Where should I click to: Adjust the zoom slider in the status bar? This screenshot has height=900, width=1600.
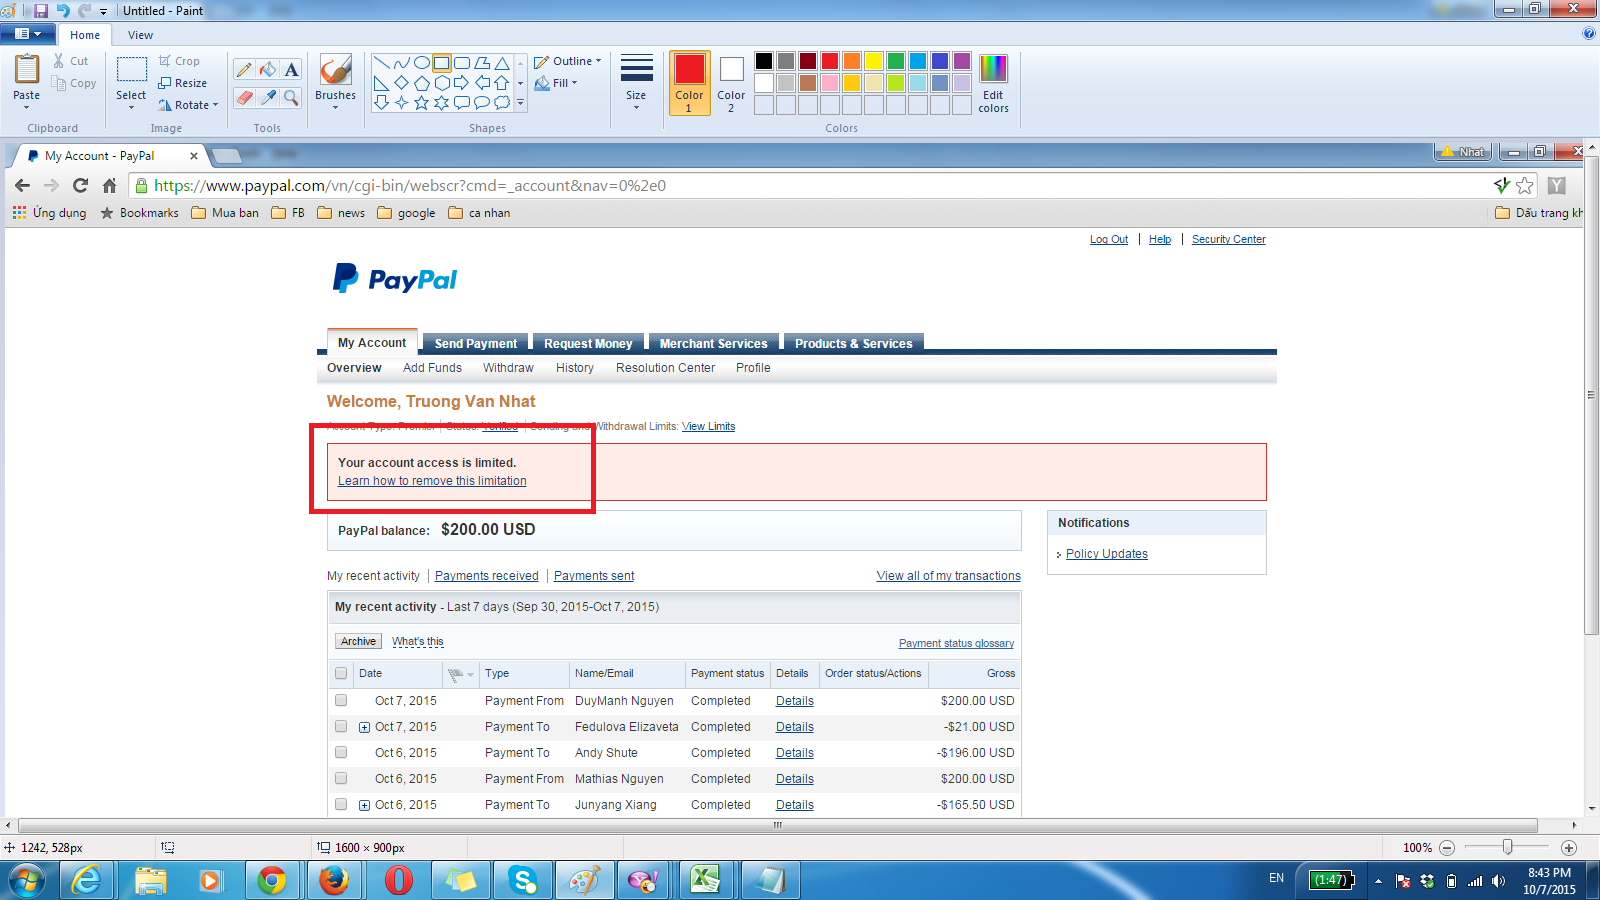[x=1508, y=848]
